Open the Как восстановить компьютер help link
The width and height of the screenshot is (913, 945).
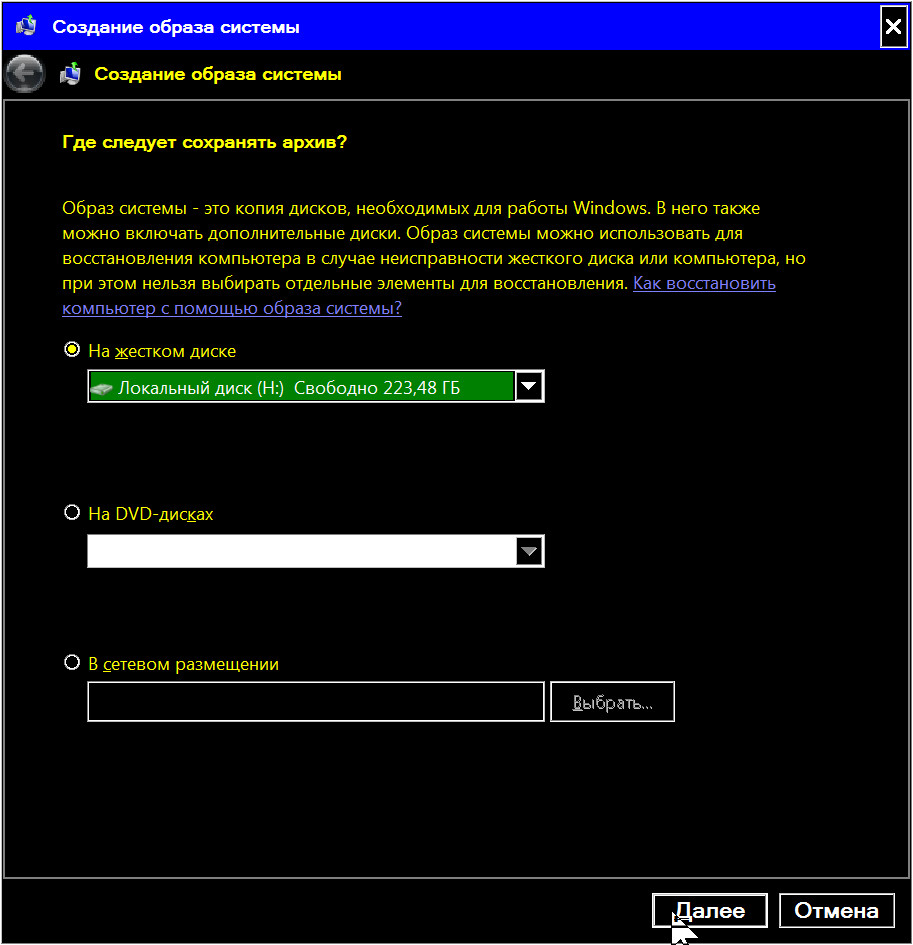tap(703, 284)
